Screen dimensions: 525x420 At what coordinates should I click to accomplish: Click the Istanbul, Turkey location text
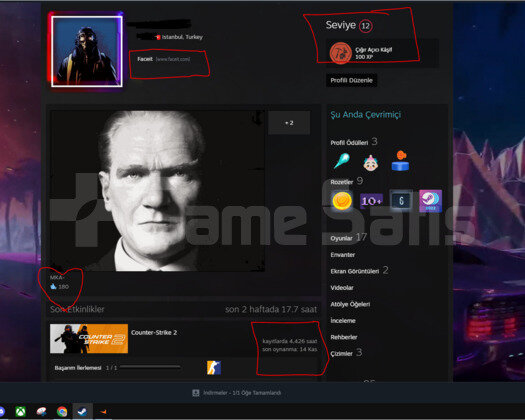point(182,37)
